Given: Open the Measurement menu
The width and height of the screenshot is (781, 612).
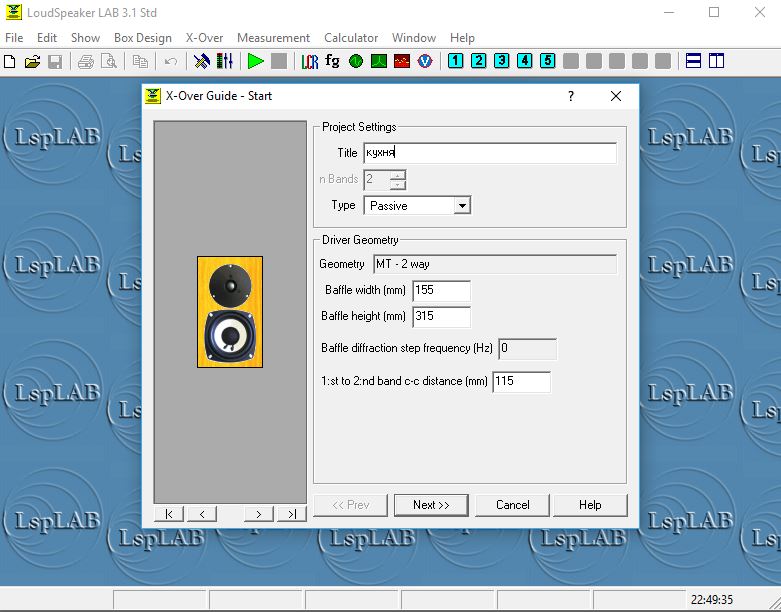Looking at the screenshot, I should (x=273, y=38).
